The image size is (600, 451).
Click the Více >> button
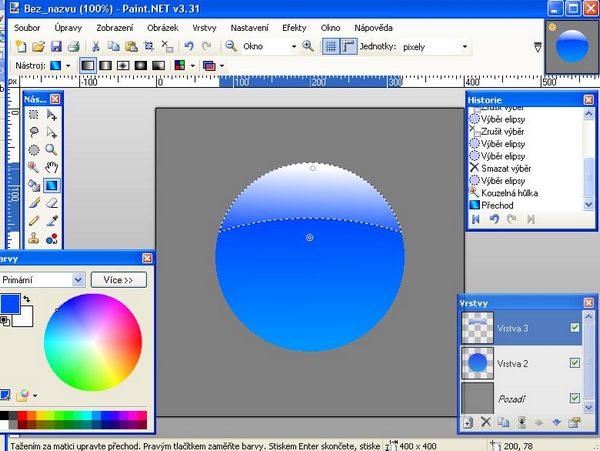tap(118, 280)
